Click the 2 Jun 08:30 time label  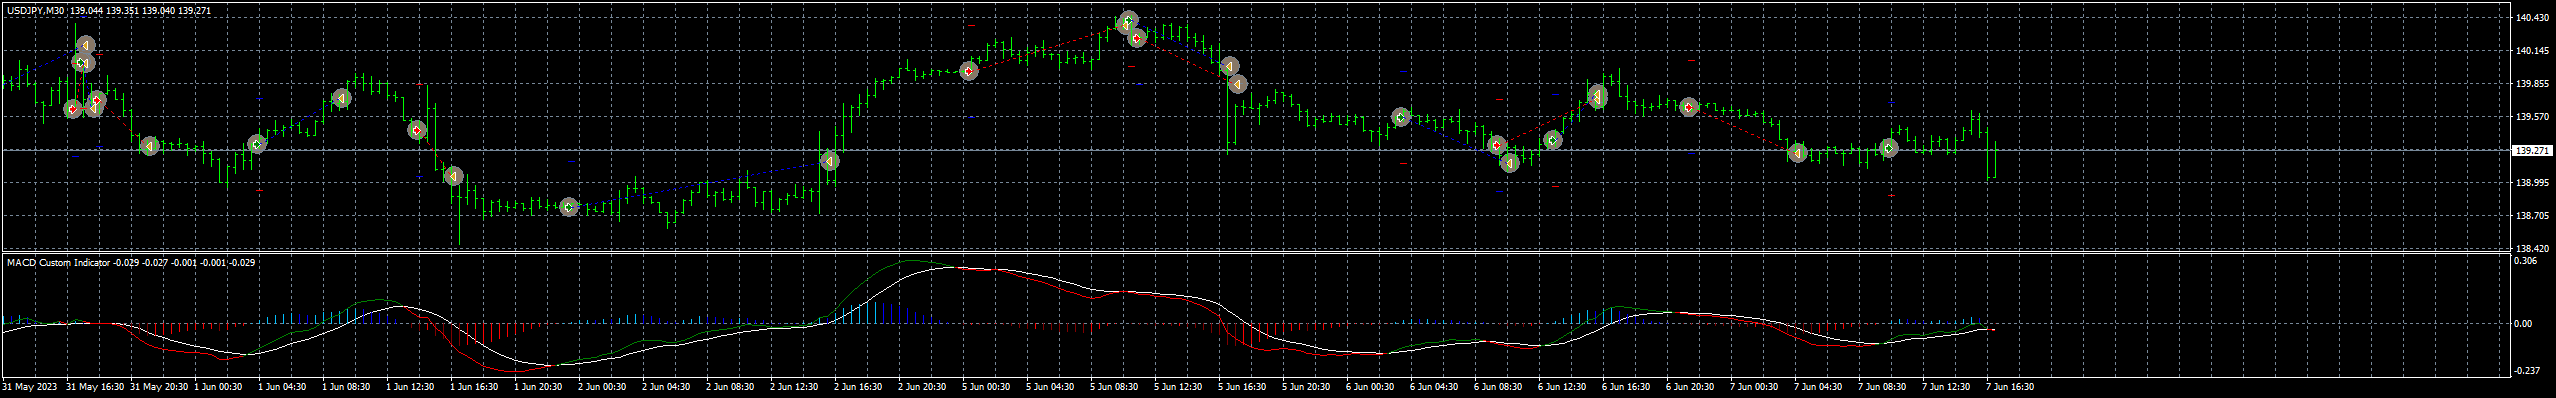coord(730,386)
